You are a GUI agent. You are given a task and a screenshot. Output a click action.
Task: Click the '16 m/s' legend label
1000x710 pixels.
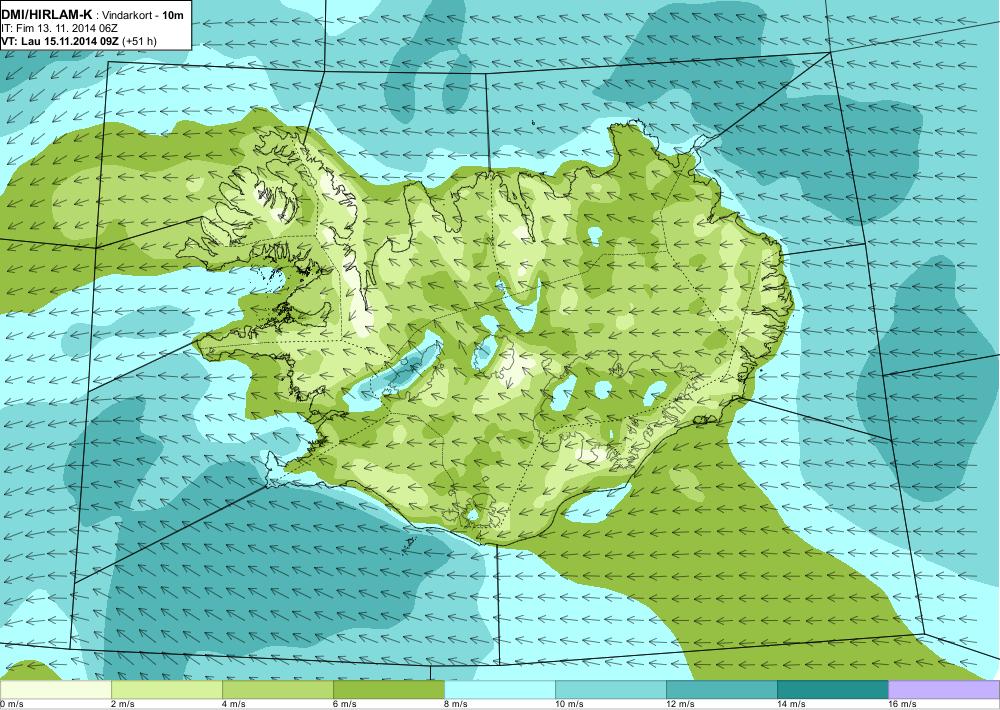902,704
